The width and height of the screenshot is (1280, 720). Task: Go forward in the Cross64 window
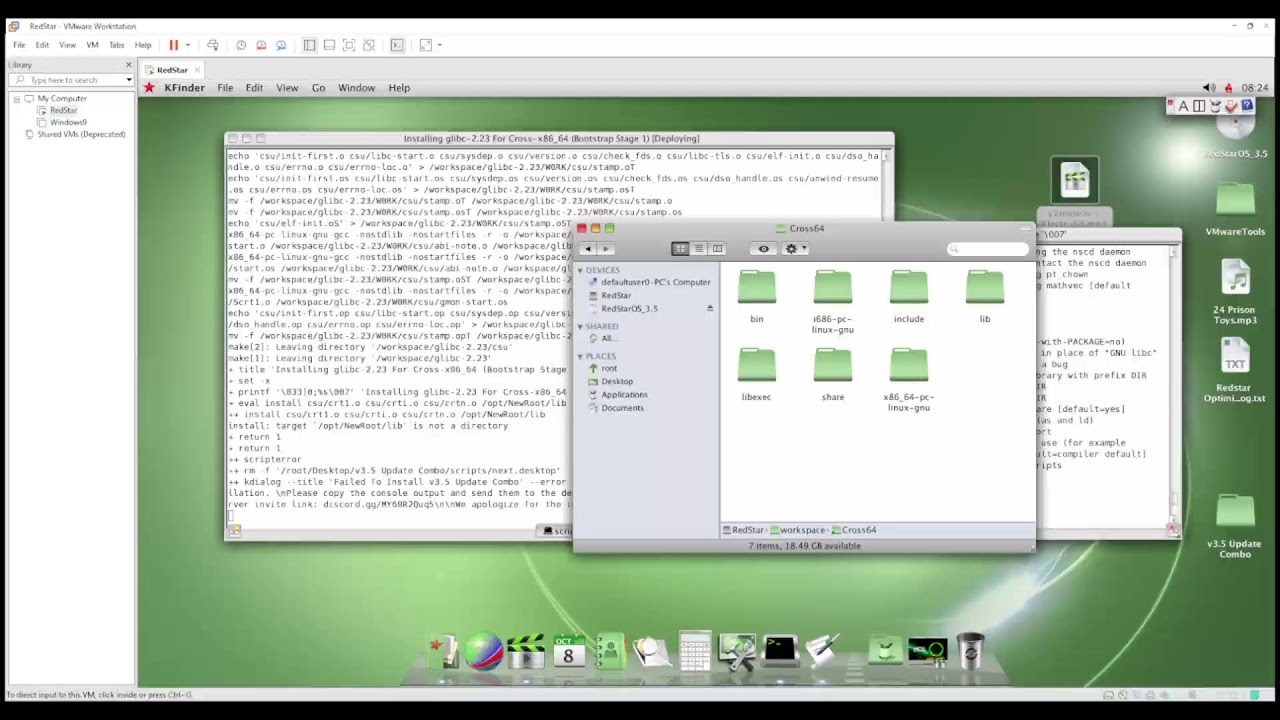605,249
